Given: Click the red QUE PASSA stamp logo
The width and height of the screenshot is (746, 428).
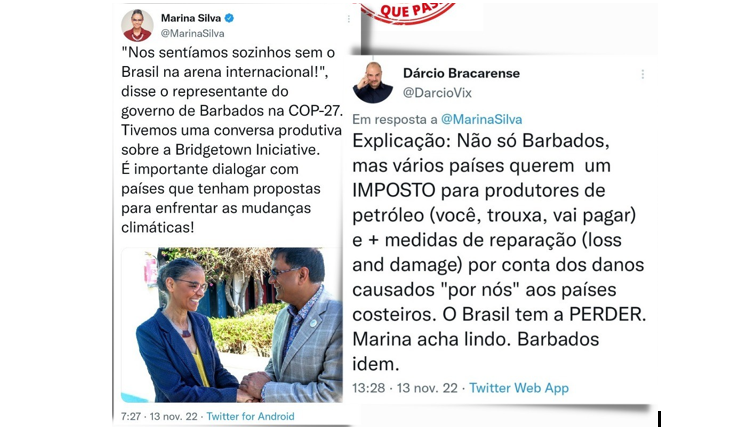Looking at the screenshot, I should pos(408,12).
